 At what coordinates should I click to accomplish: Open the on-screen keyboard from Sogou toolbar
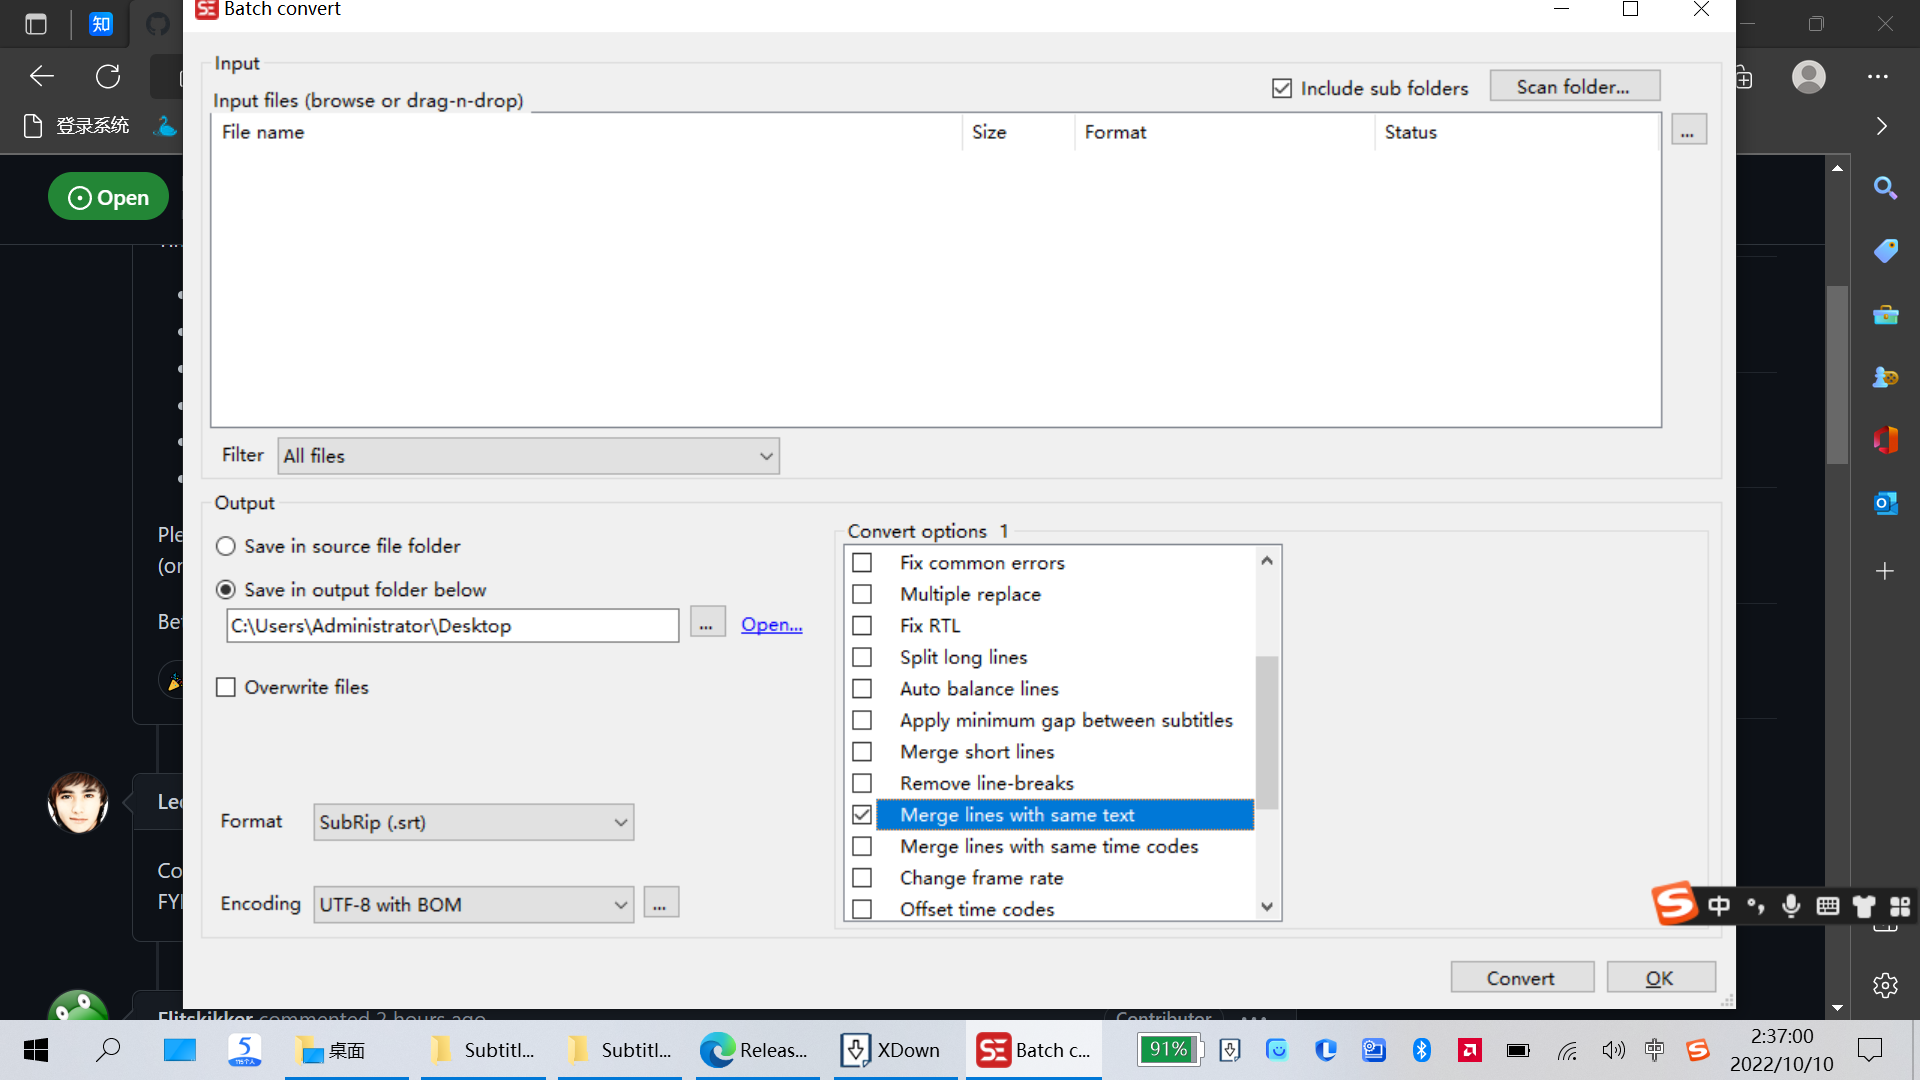tap(1828, 906)
